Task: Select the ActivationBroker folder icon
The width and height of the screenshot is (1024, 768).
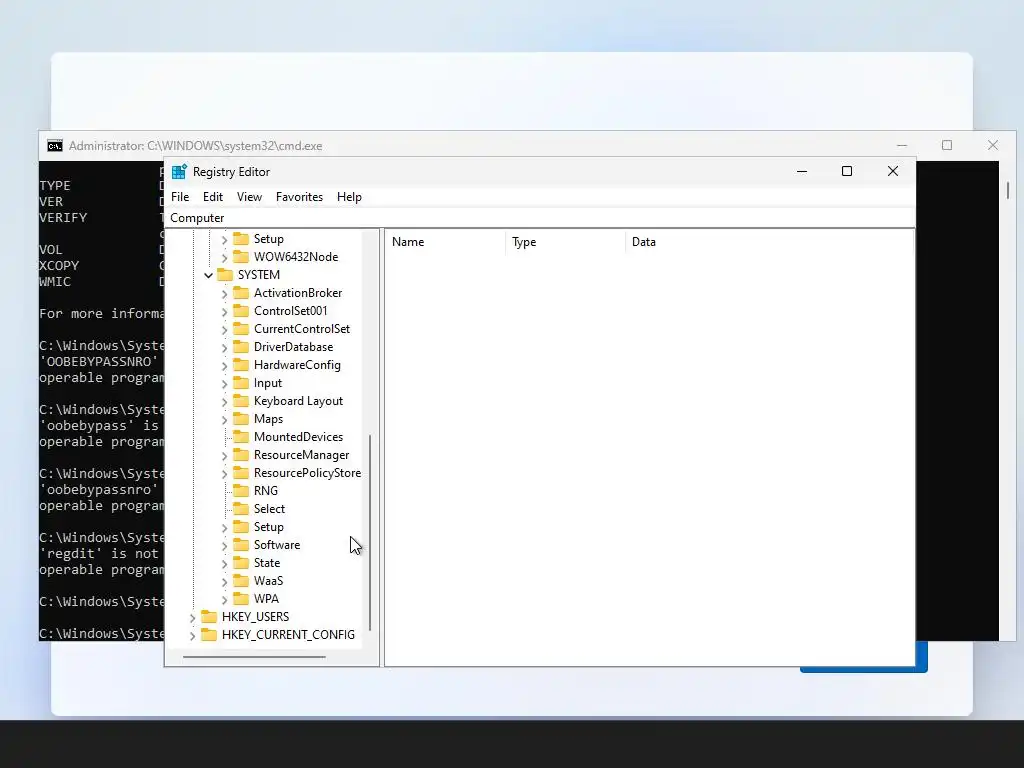Action: (241, 293)
